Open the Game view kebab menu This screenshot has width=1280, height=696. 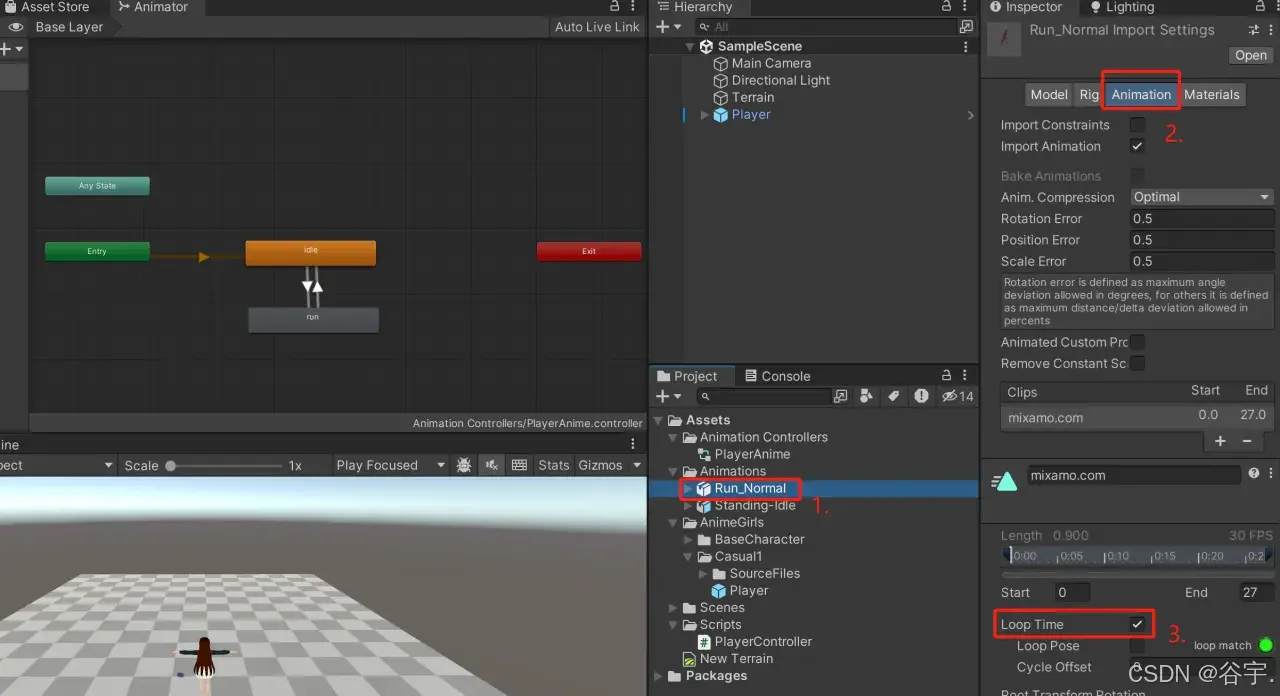coord(633,444)
